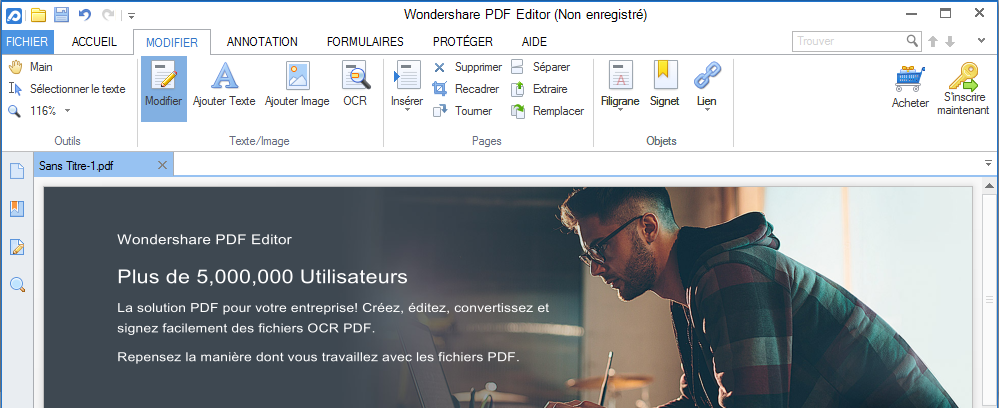Open the search side panel

pyautogui.click(x=17, y=284)
